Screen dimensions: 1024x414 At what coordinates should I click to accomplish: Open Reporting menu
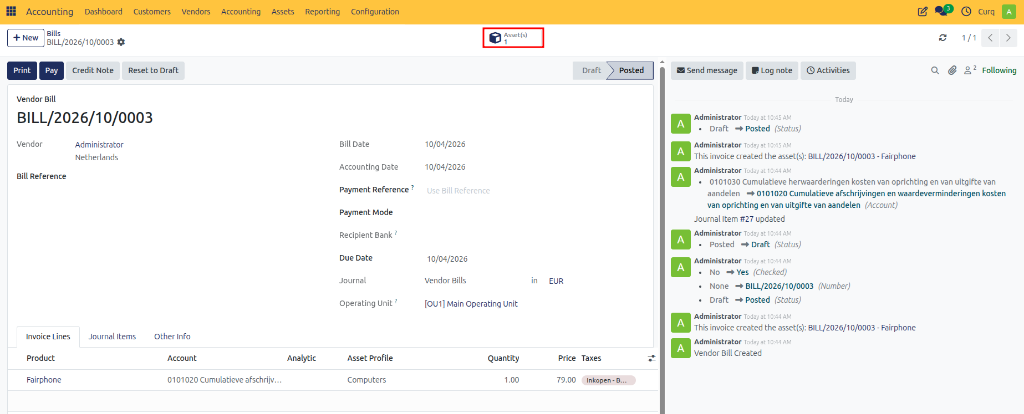(322, 12)
